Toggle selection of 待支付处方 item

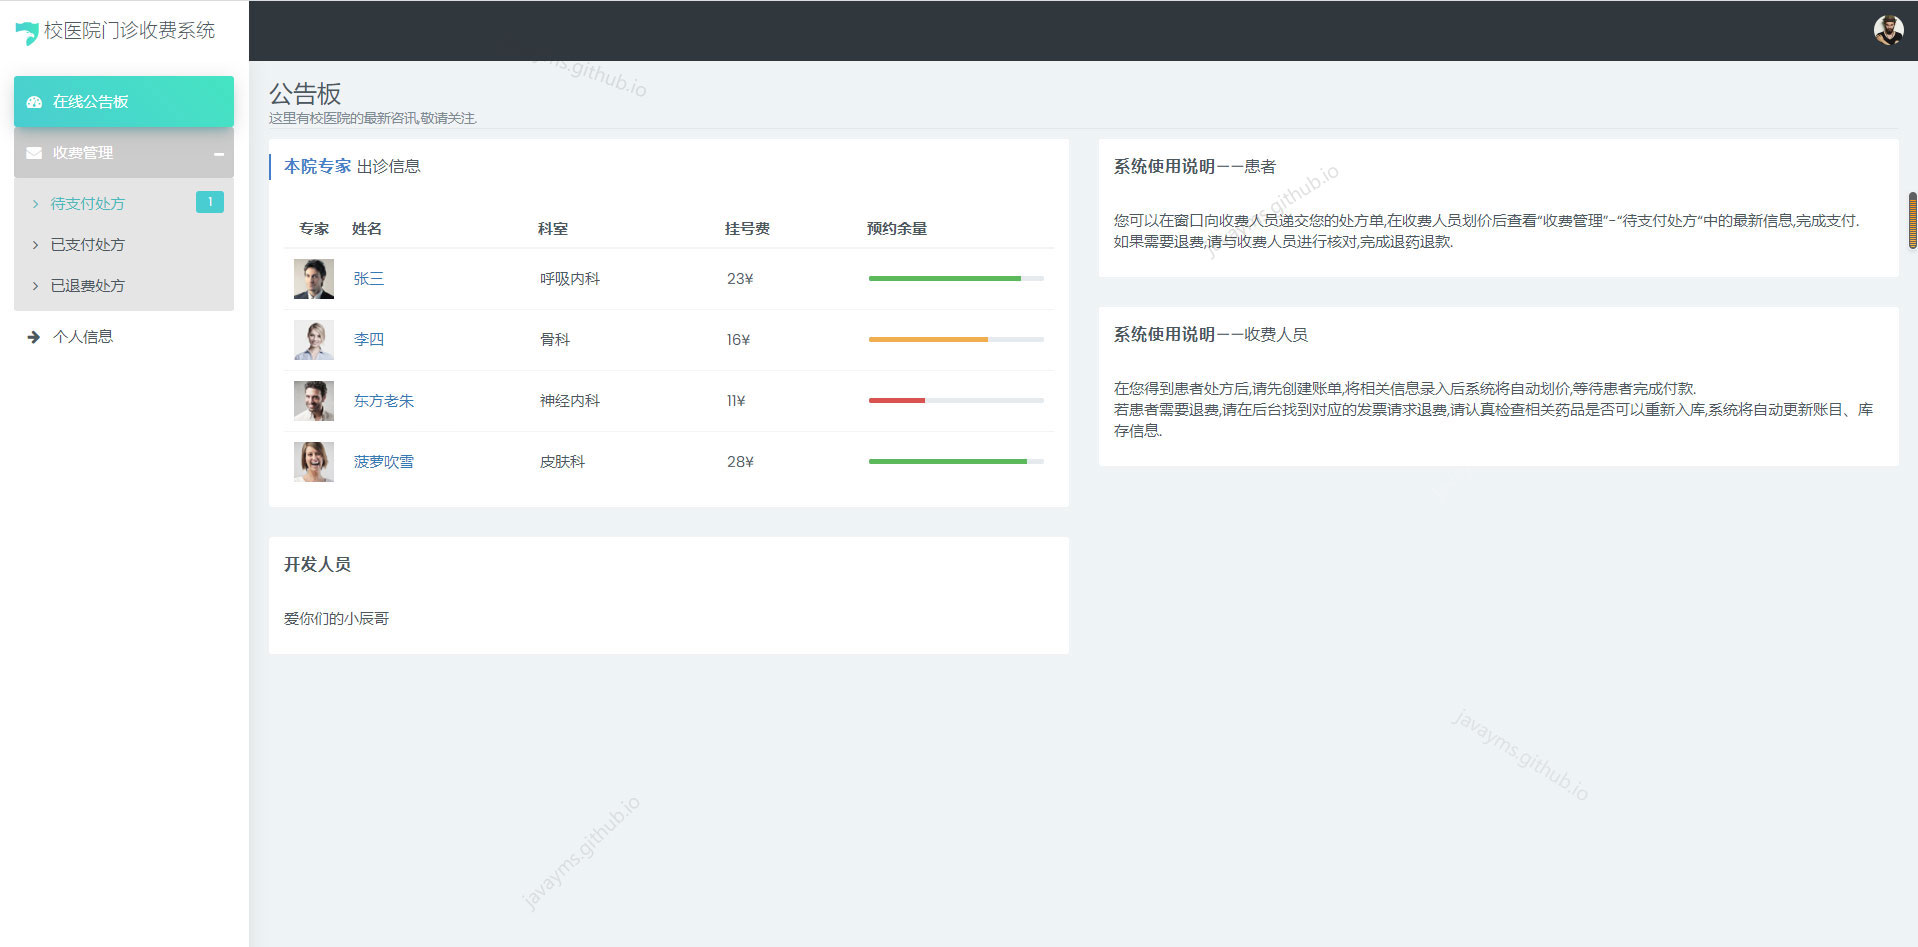(x=88, y=203)
